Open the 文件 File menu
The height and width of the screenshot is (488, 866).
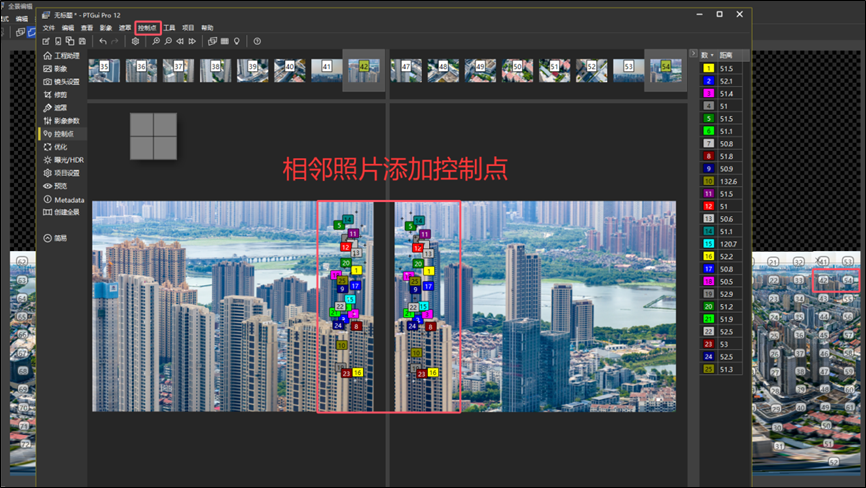click(x=49, y=28)
